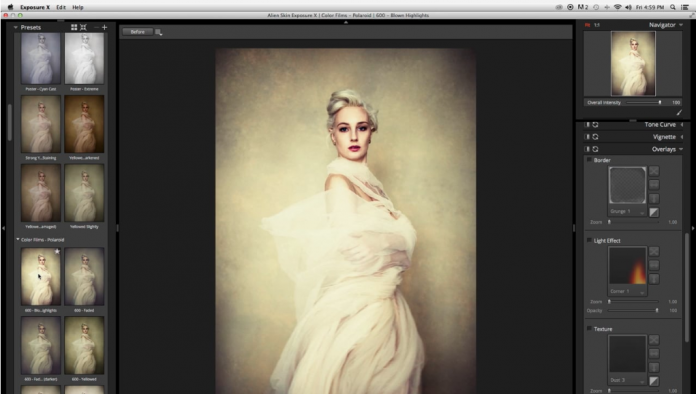Expand the Tone Curve panel arrow
Viewport: 696px width, 394px height.
coord(682,125)
